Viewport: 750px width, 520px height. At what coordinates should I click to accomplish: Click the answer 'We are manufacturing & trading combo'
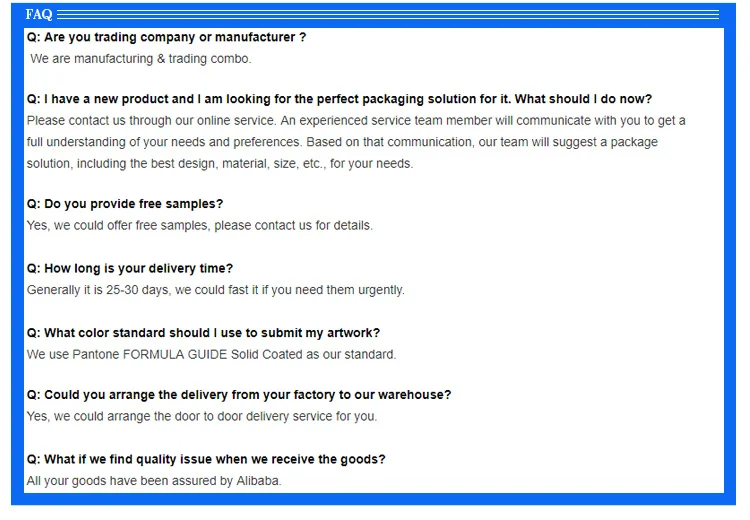(141, 59)
